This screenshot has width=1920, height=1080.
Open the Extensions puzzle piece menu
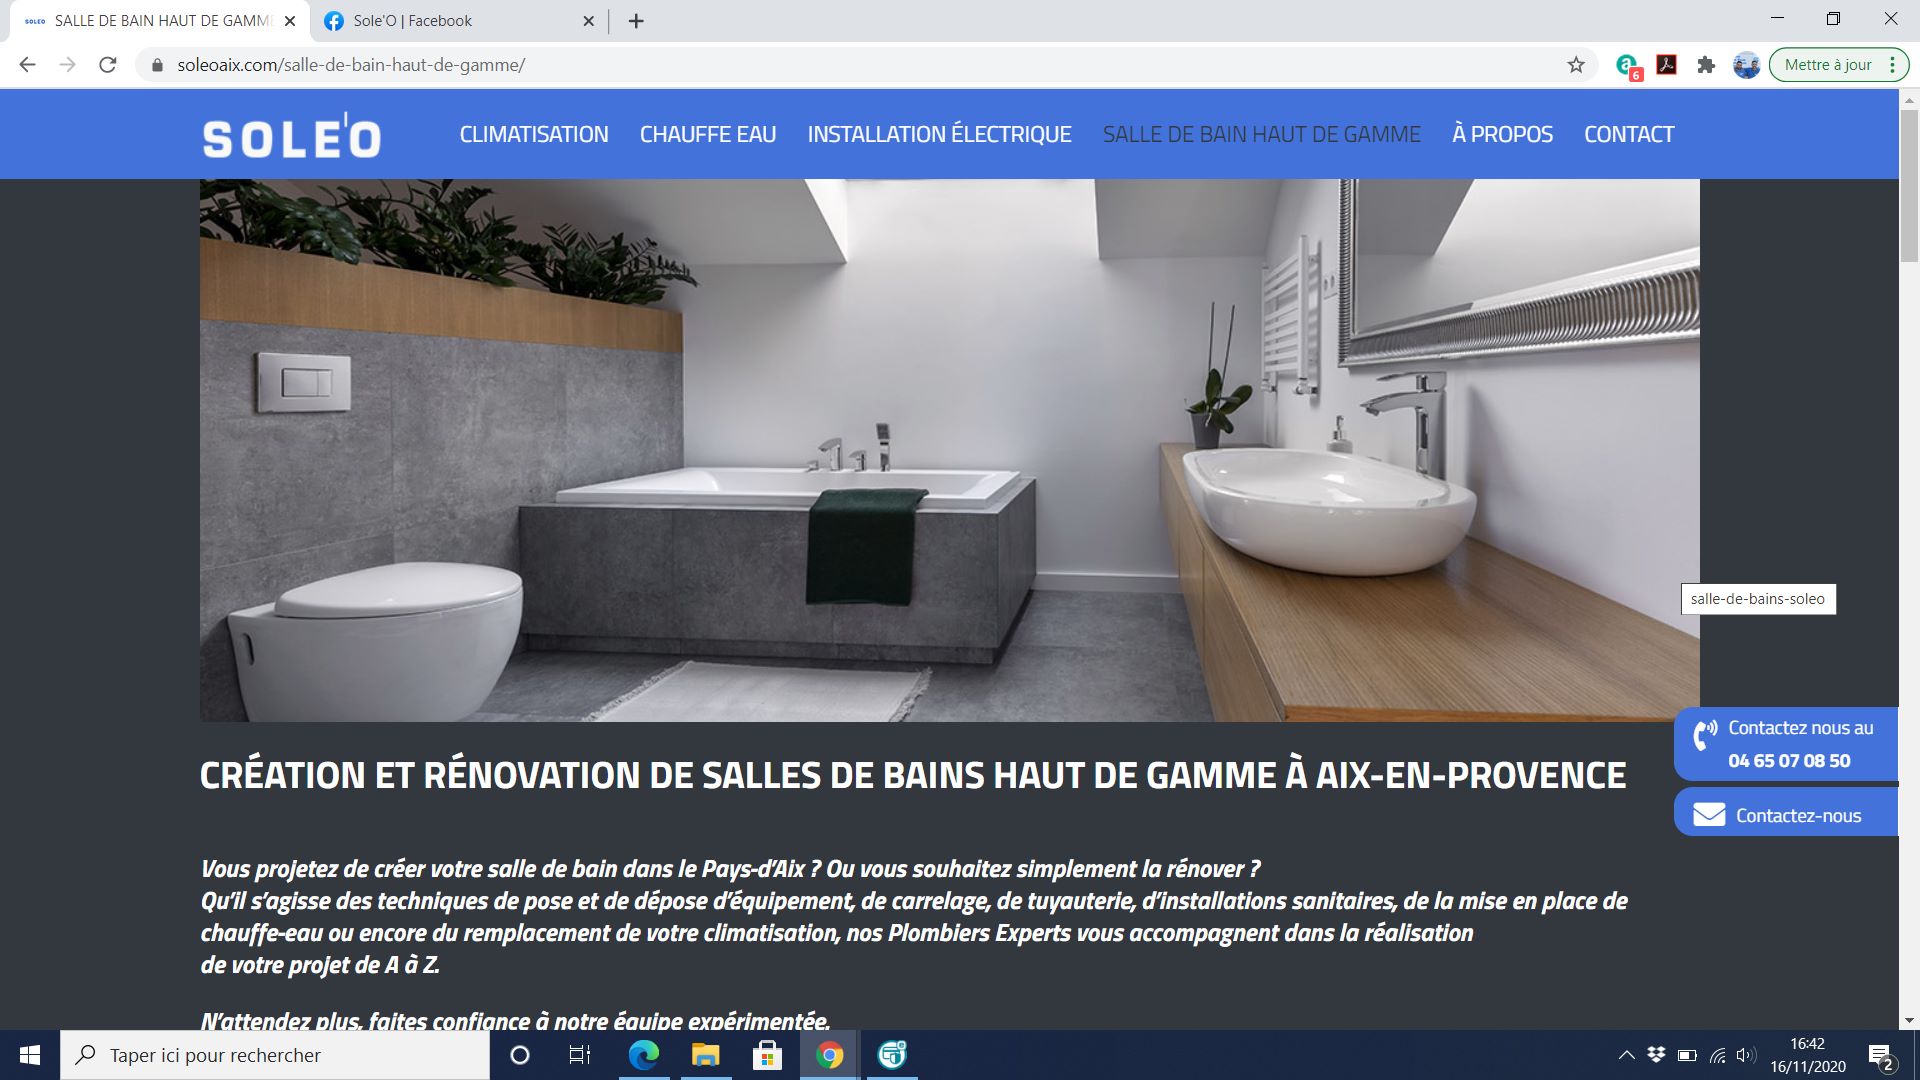click(1706, 65)
